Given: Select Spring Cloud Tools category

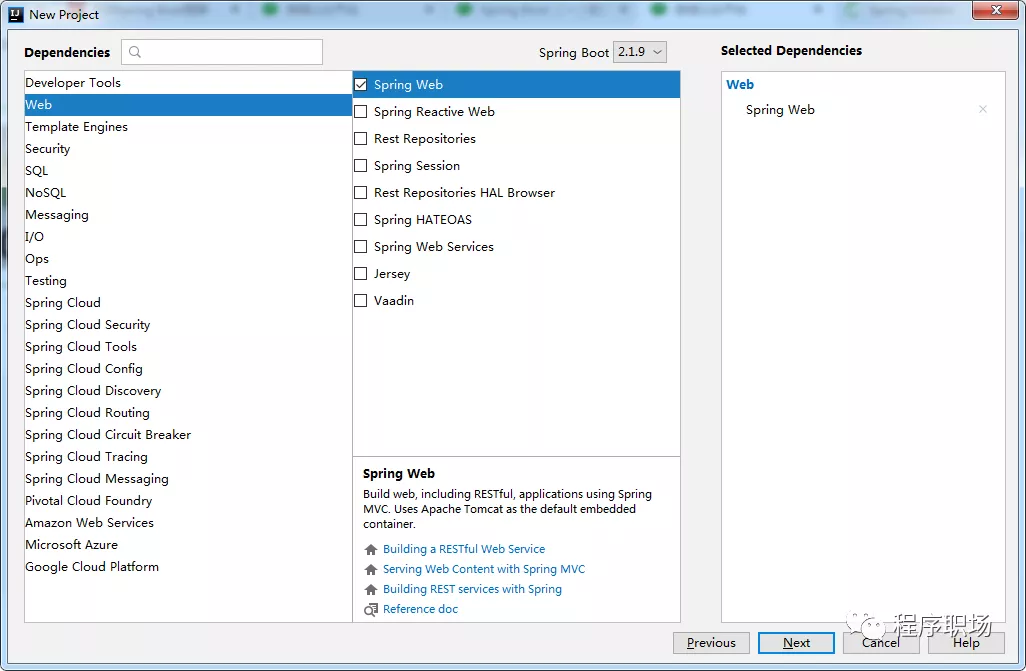Looking at the screenshot, I should [x=188, y=347].
